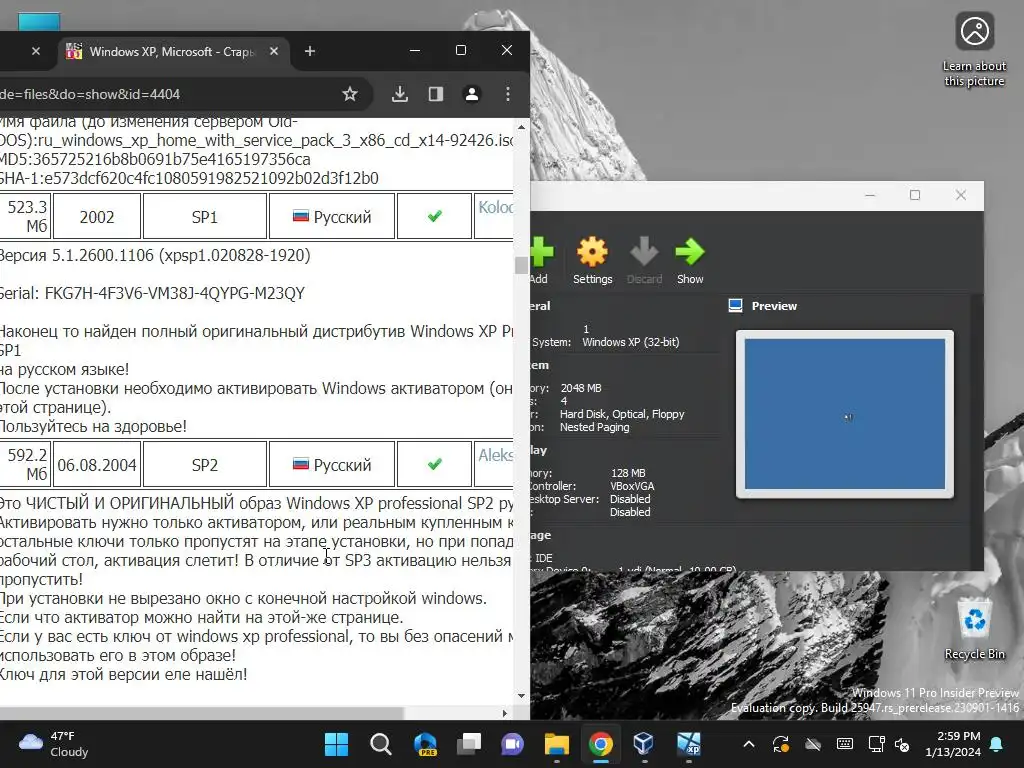
Task: Toggle Chrome side panel icon
Action: coord(436,94)
